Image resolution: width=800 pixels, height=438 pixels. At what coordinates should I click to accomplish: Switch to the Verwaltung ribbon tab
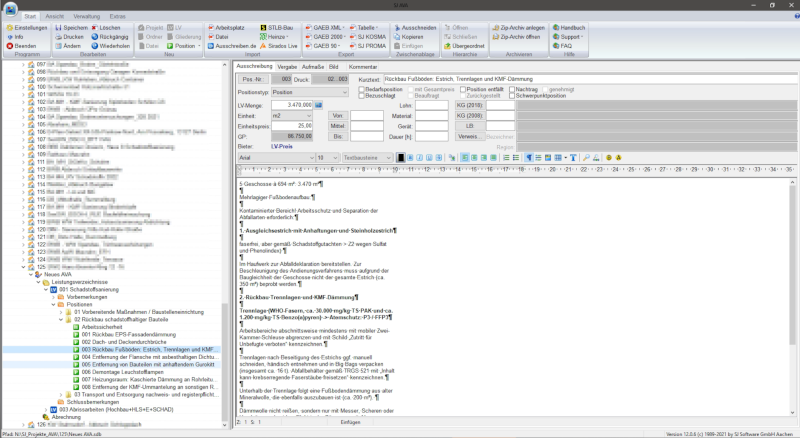pyautogui.click(x=87, y=16)
